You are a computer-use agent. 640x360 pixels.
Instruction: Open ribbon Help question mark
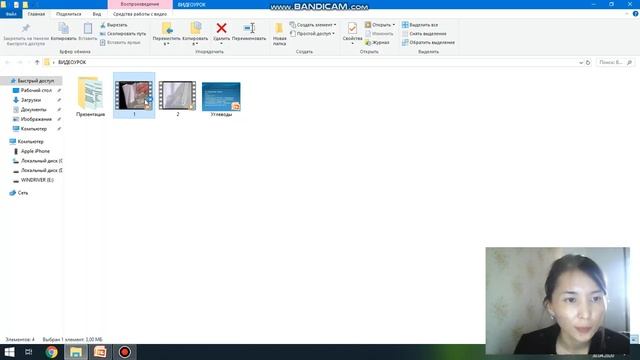pos(636,14)
